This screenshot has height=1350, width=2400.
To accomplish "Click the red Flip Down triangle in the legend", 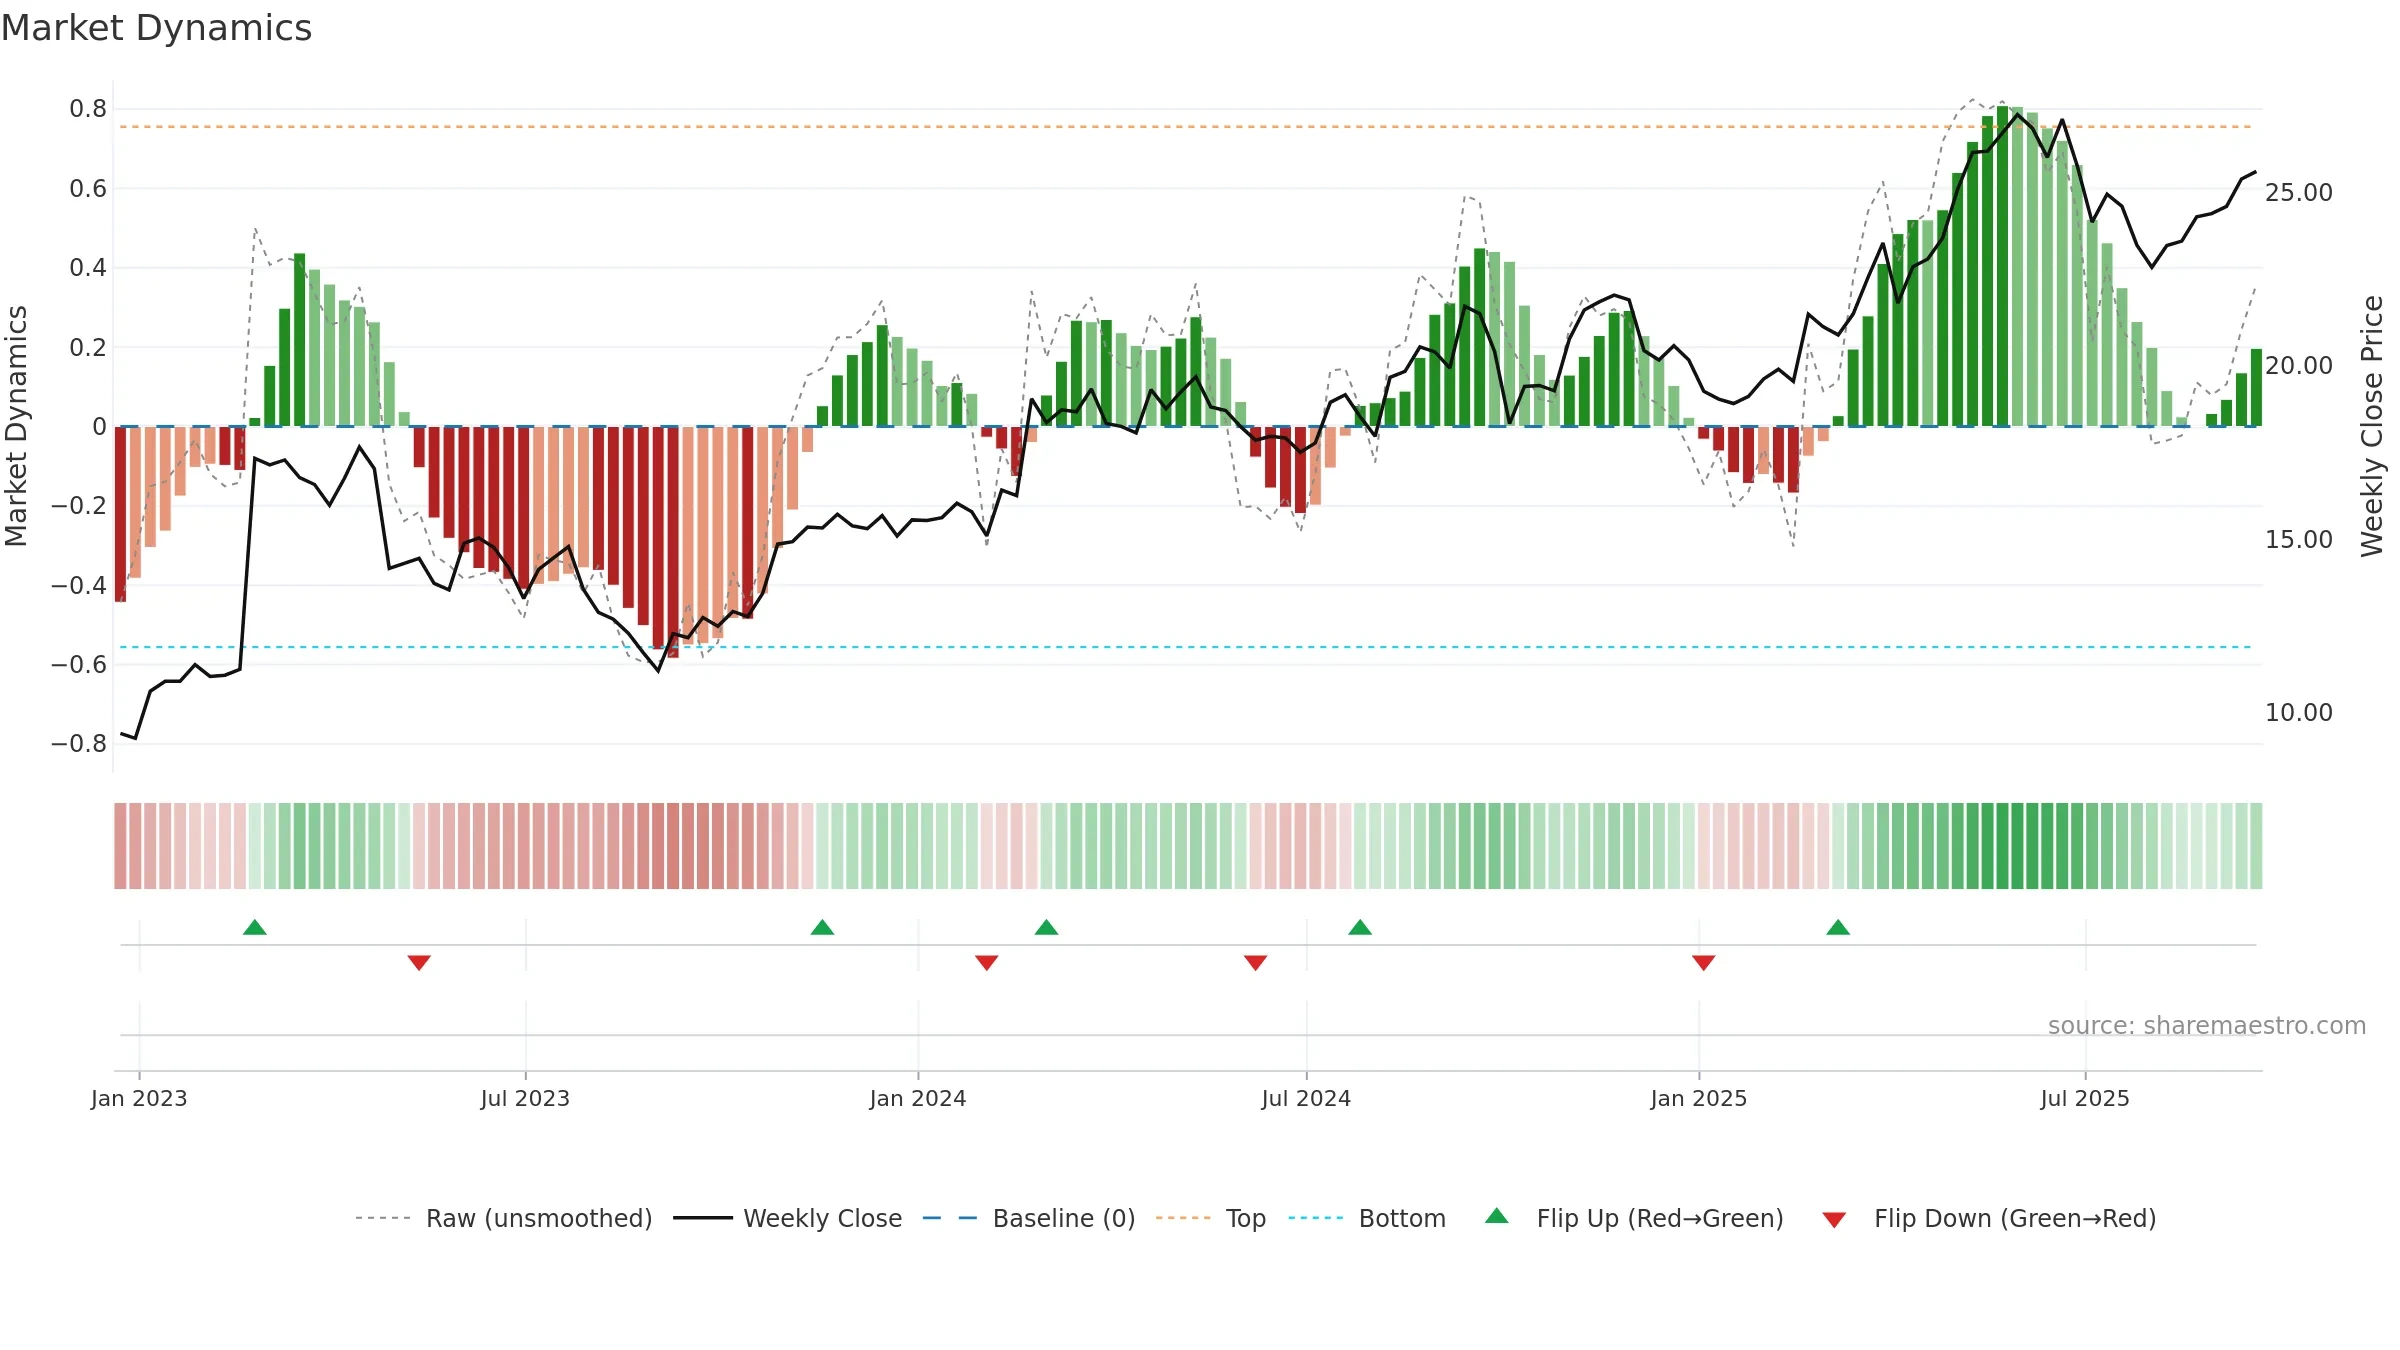I will [x=1834, y=1220].
